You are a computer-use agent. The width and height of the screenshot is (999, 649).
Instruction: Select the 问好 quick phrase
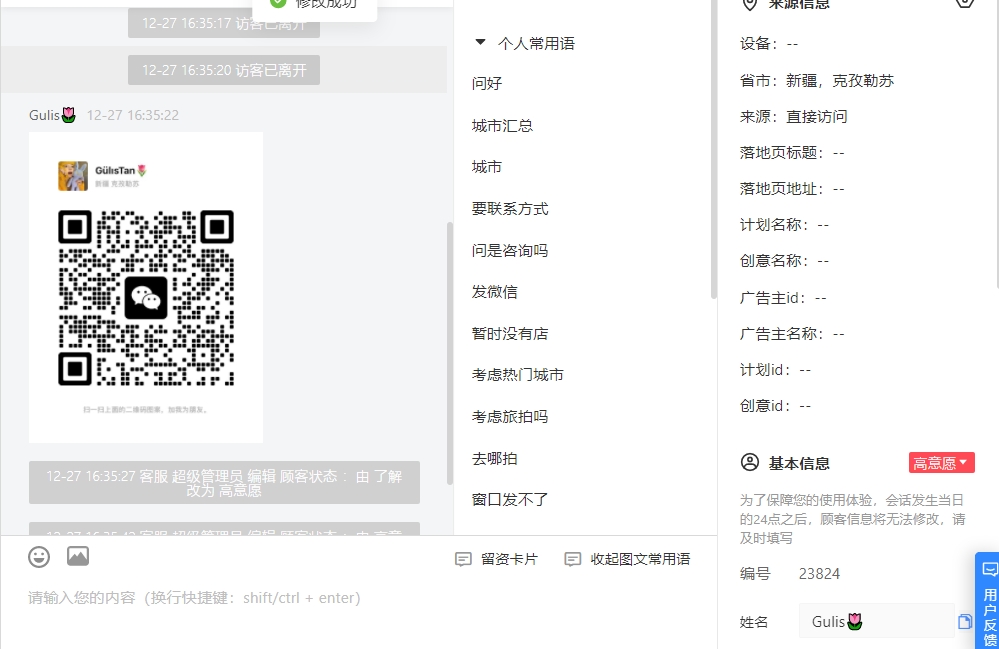[487, 83]
